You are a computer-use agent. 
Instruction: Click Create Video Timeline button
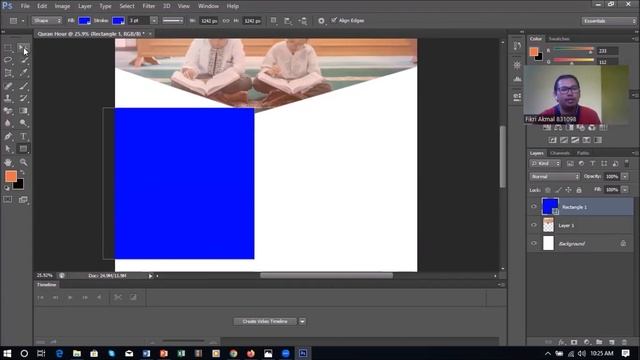point(265,322)
